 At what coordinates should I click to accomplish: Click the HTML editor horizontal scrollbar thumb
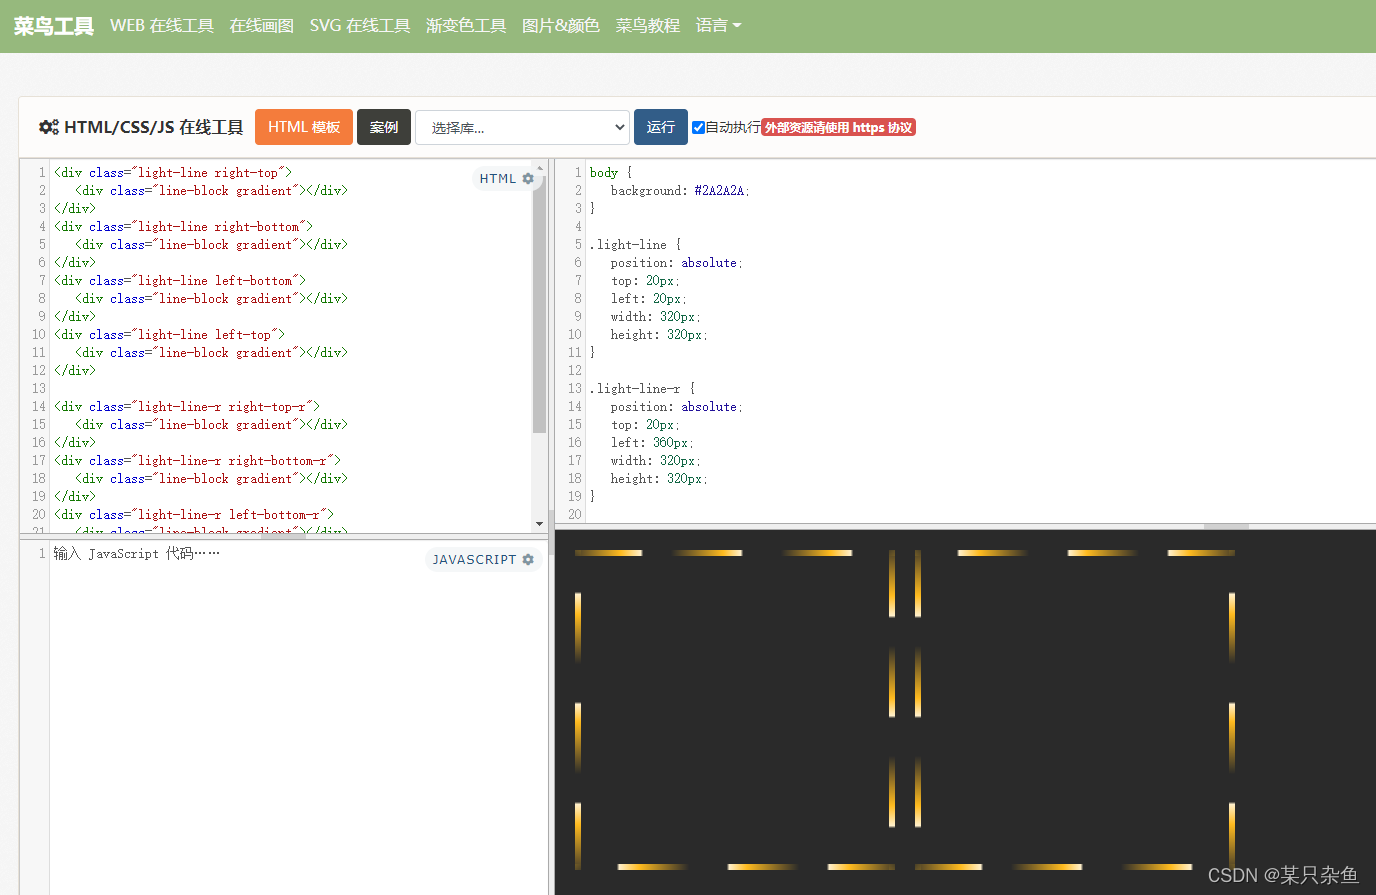[x=283, y=536]
